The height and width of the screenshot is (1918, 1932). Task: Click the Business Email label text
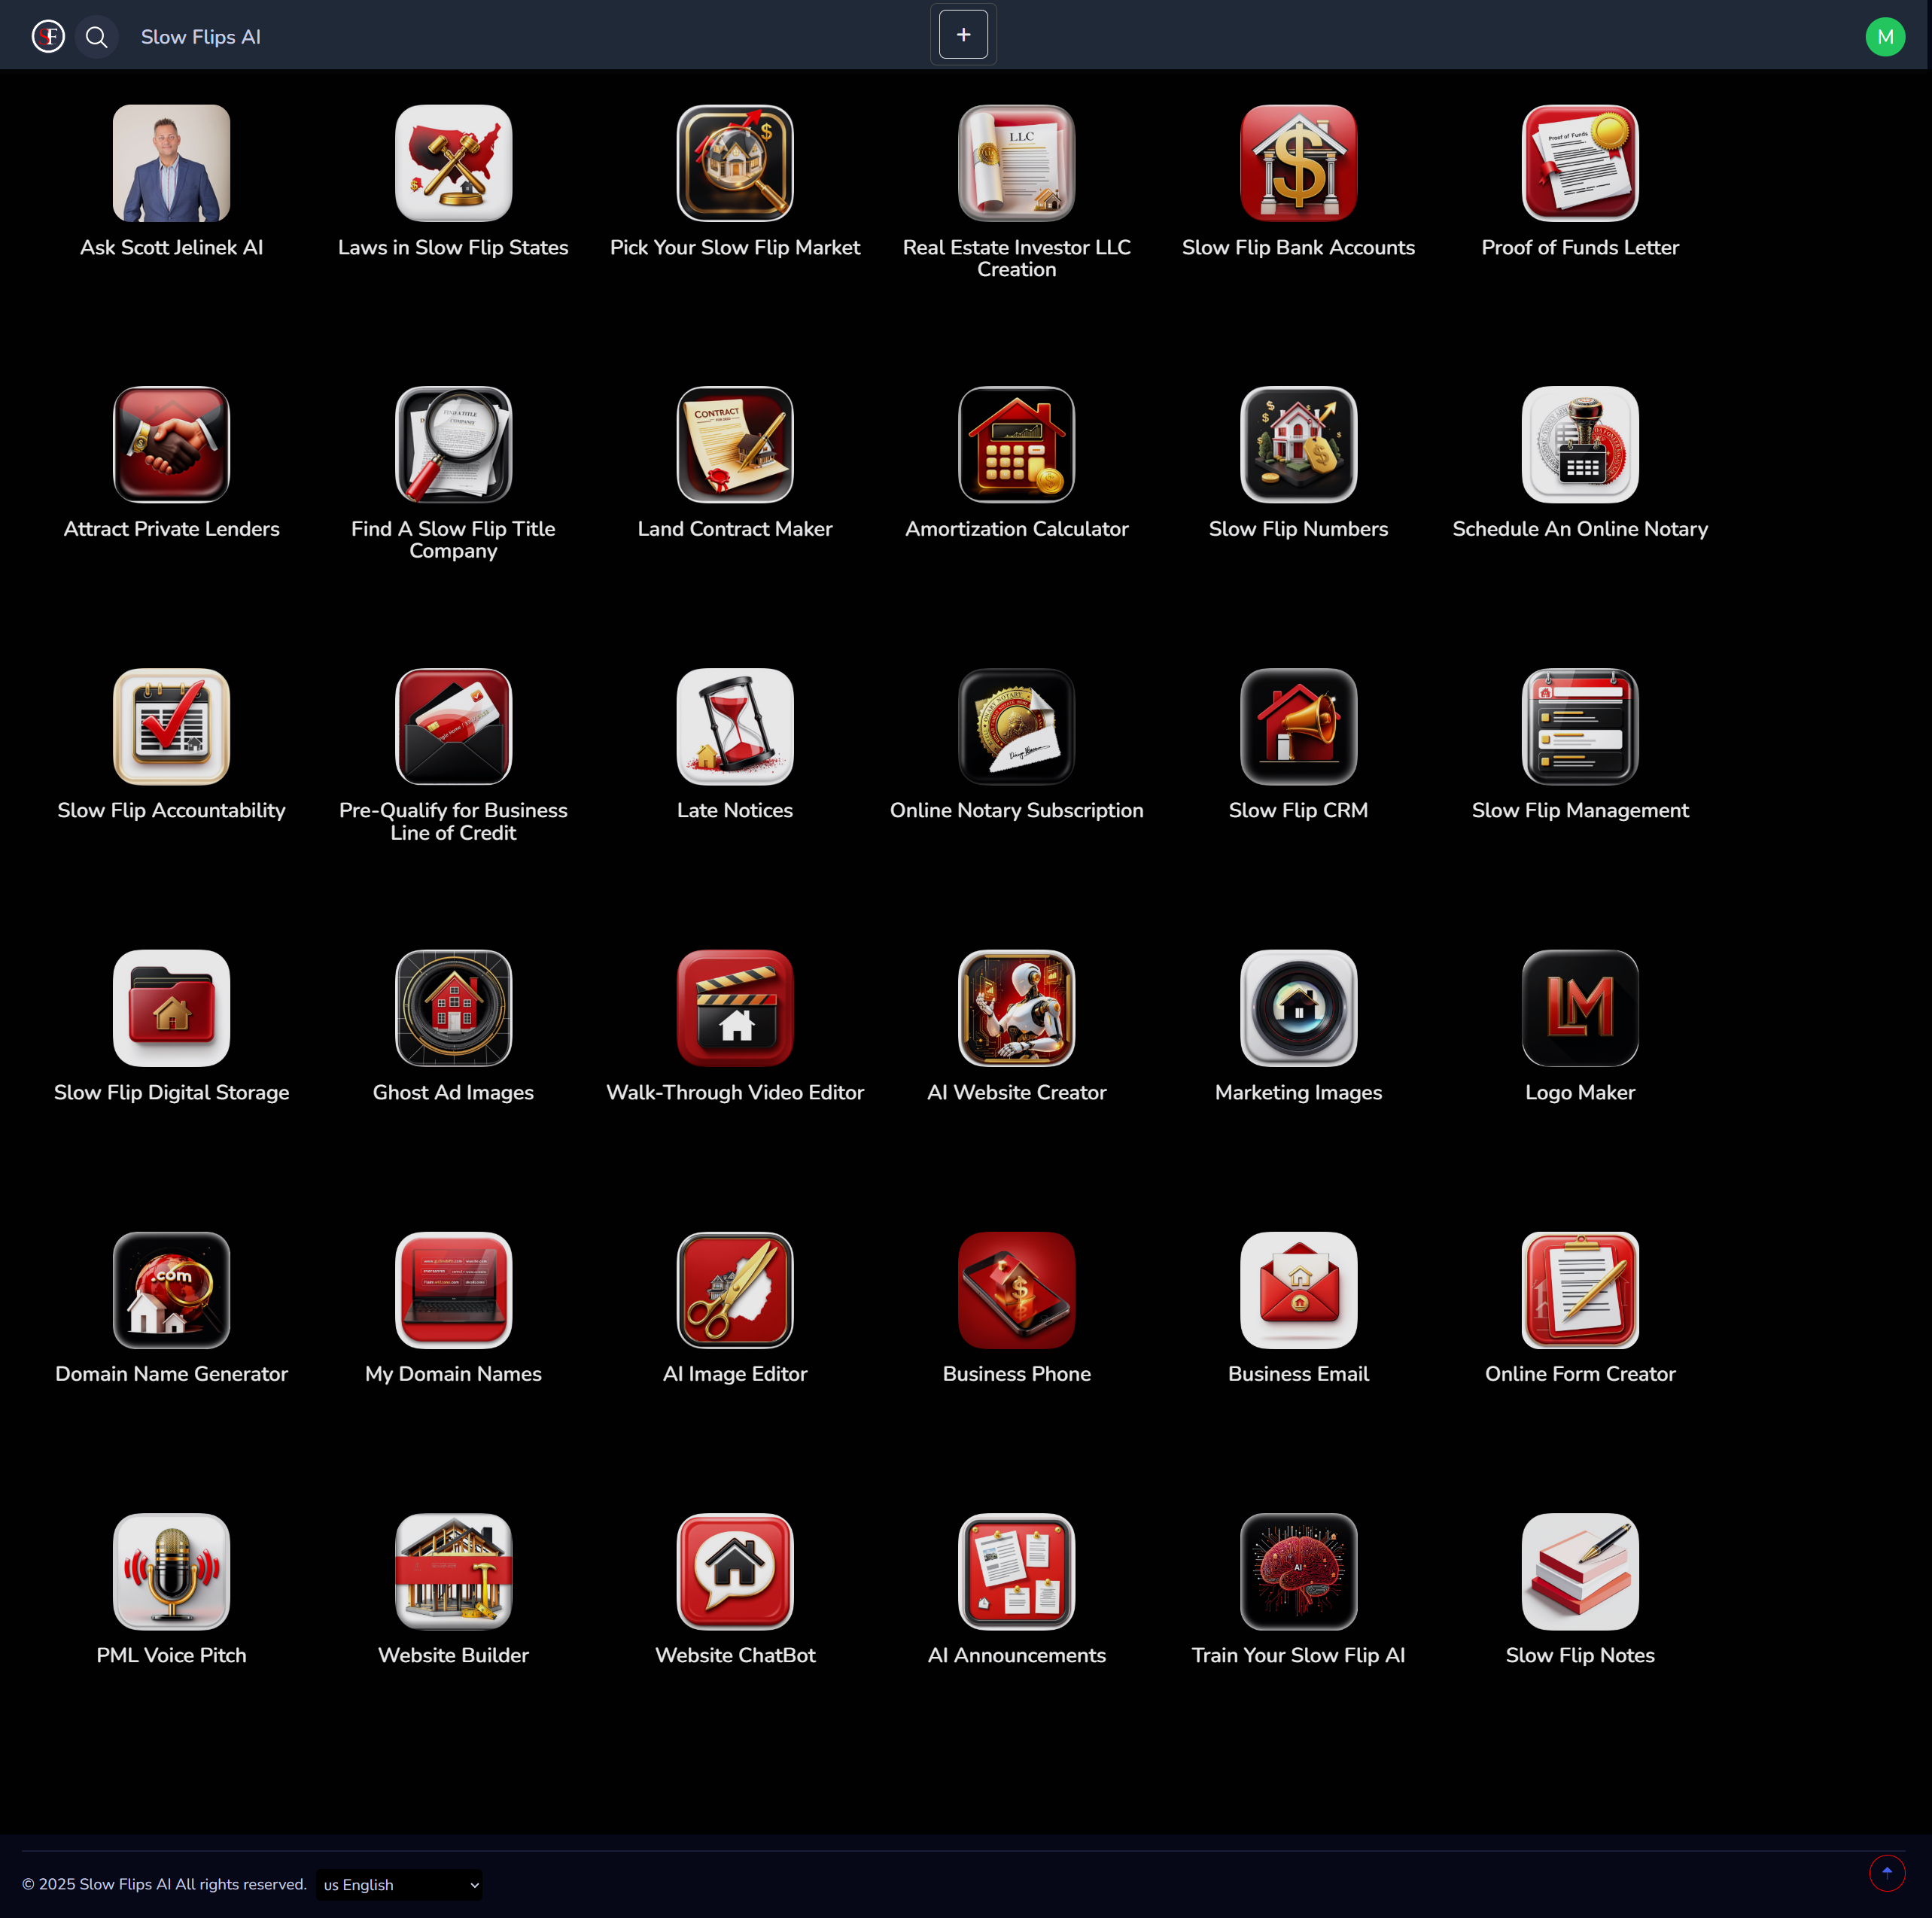coord(1298,1374)
